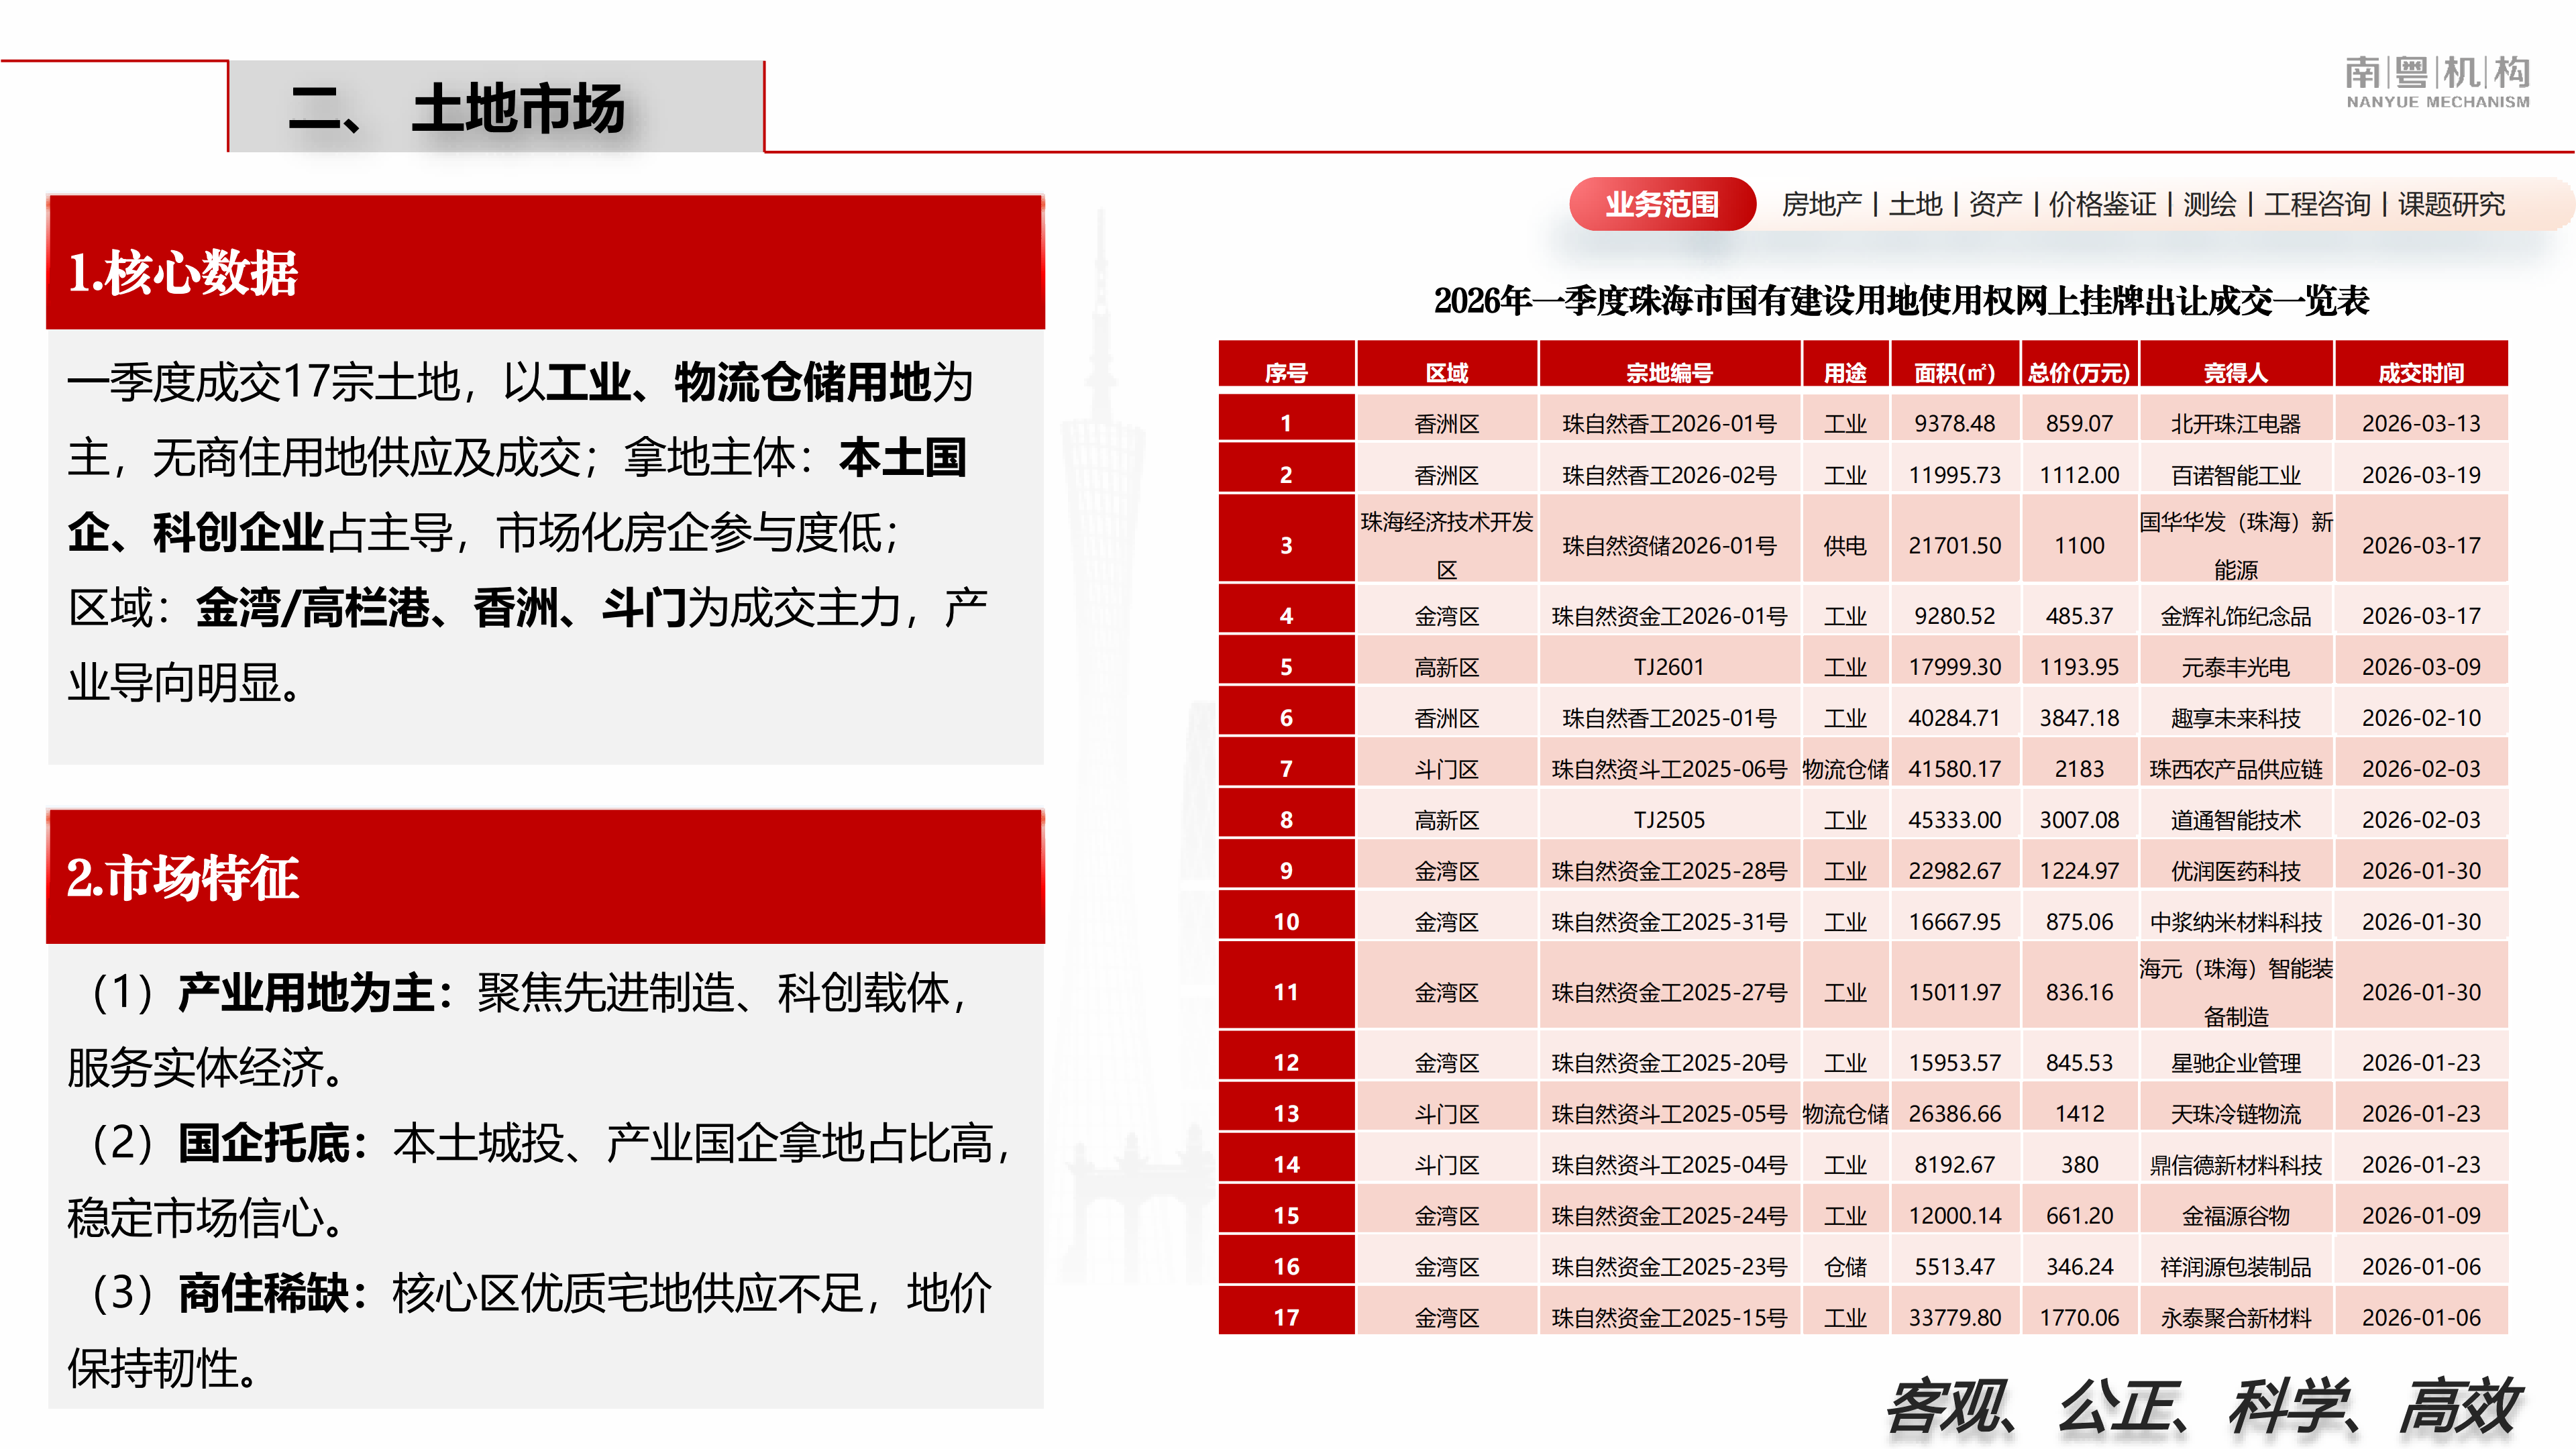Viewport: 2576px width, 1449px height.
Task: Click the TJ2601 parcel number cell
Action: [x=1668, y=666]
